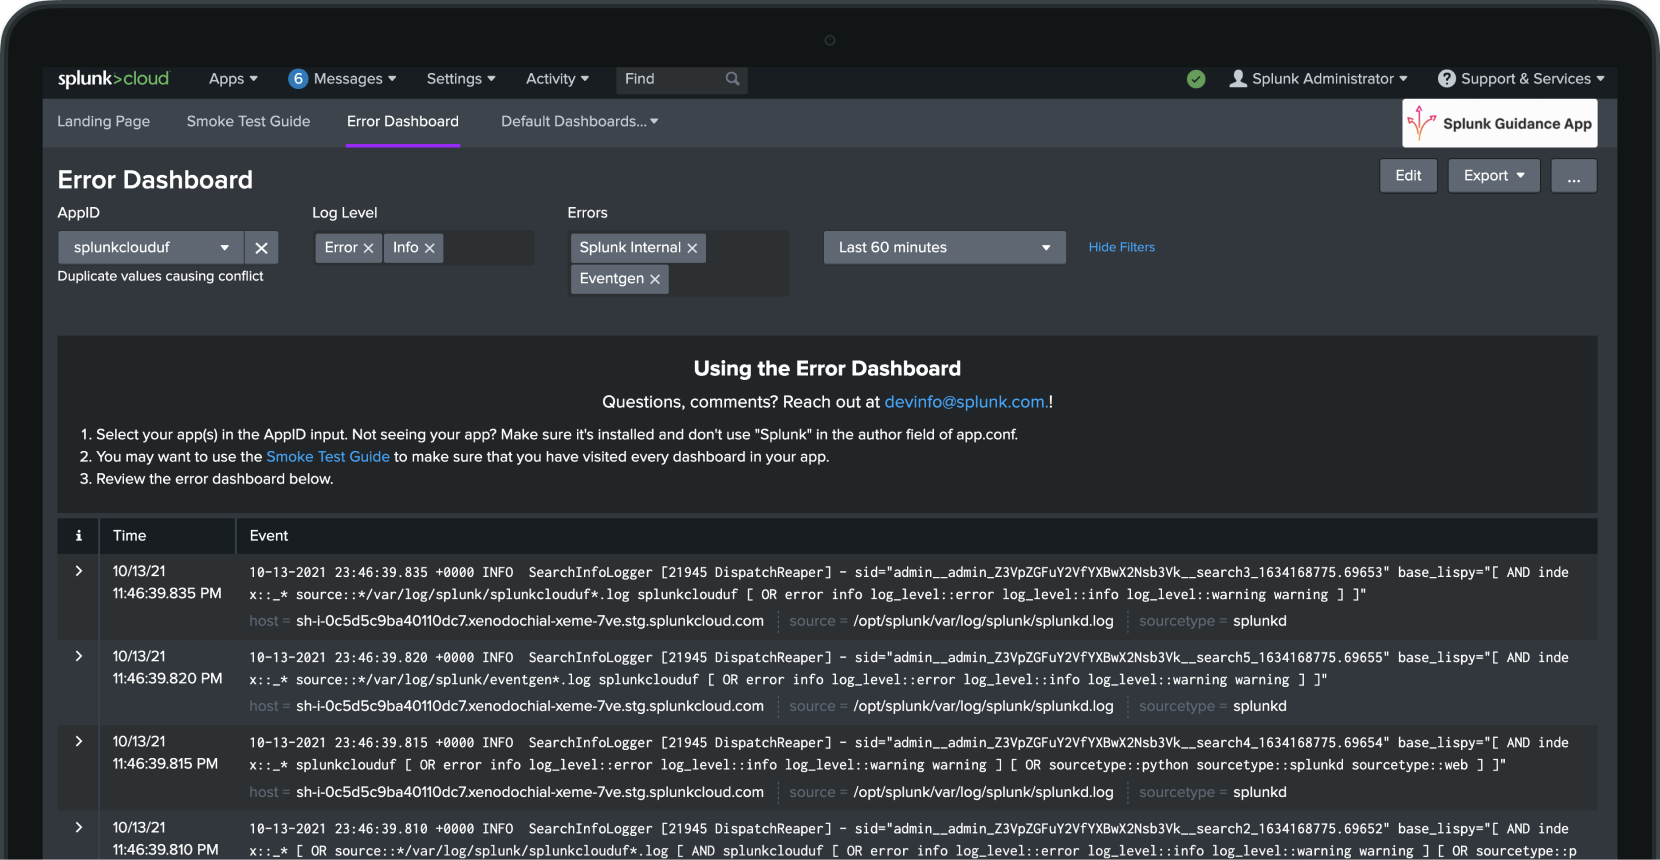Expand the event row at 11:46:39.810 PM
The height and width of the screenshot is (860, 1660).
(x=78, y=827)
